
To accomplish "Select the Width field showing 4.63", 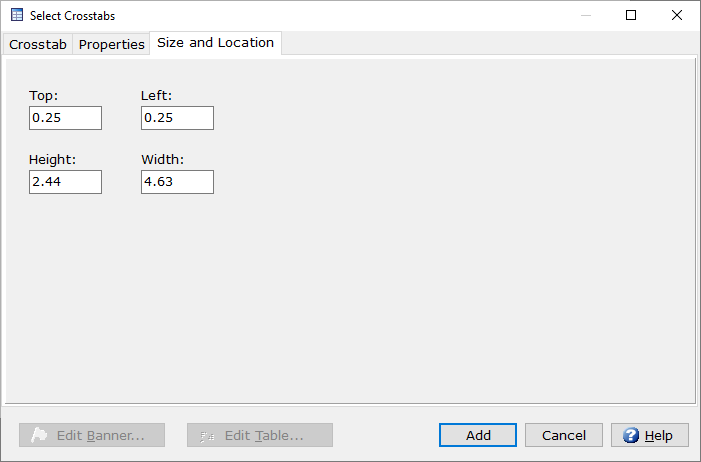I will 177,182.
